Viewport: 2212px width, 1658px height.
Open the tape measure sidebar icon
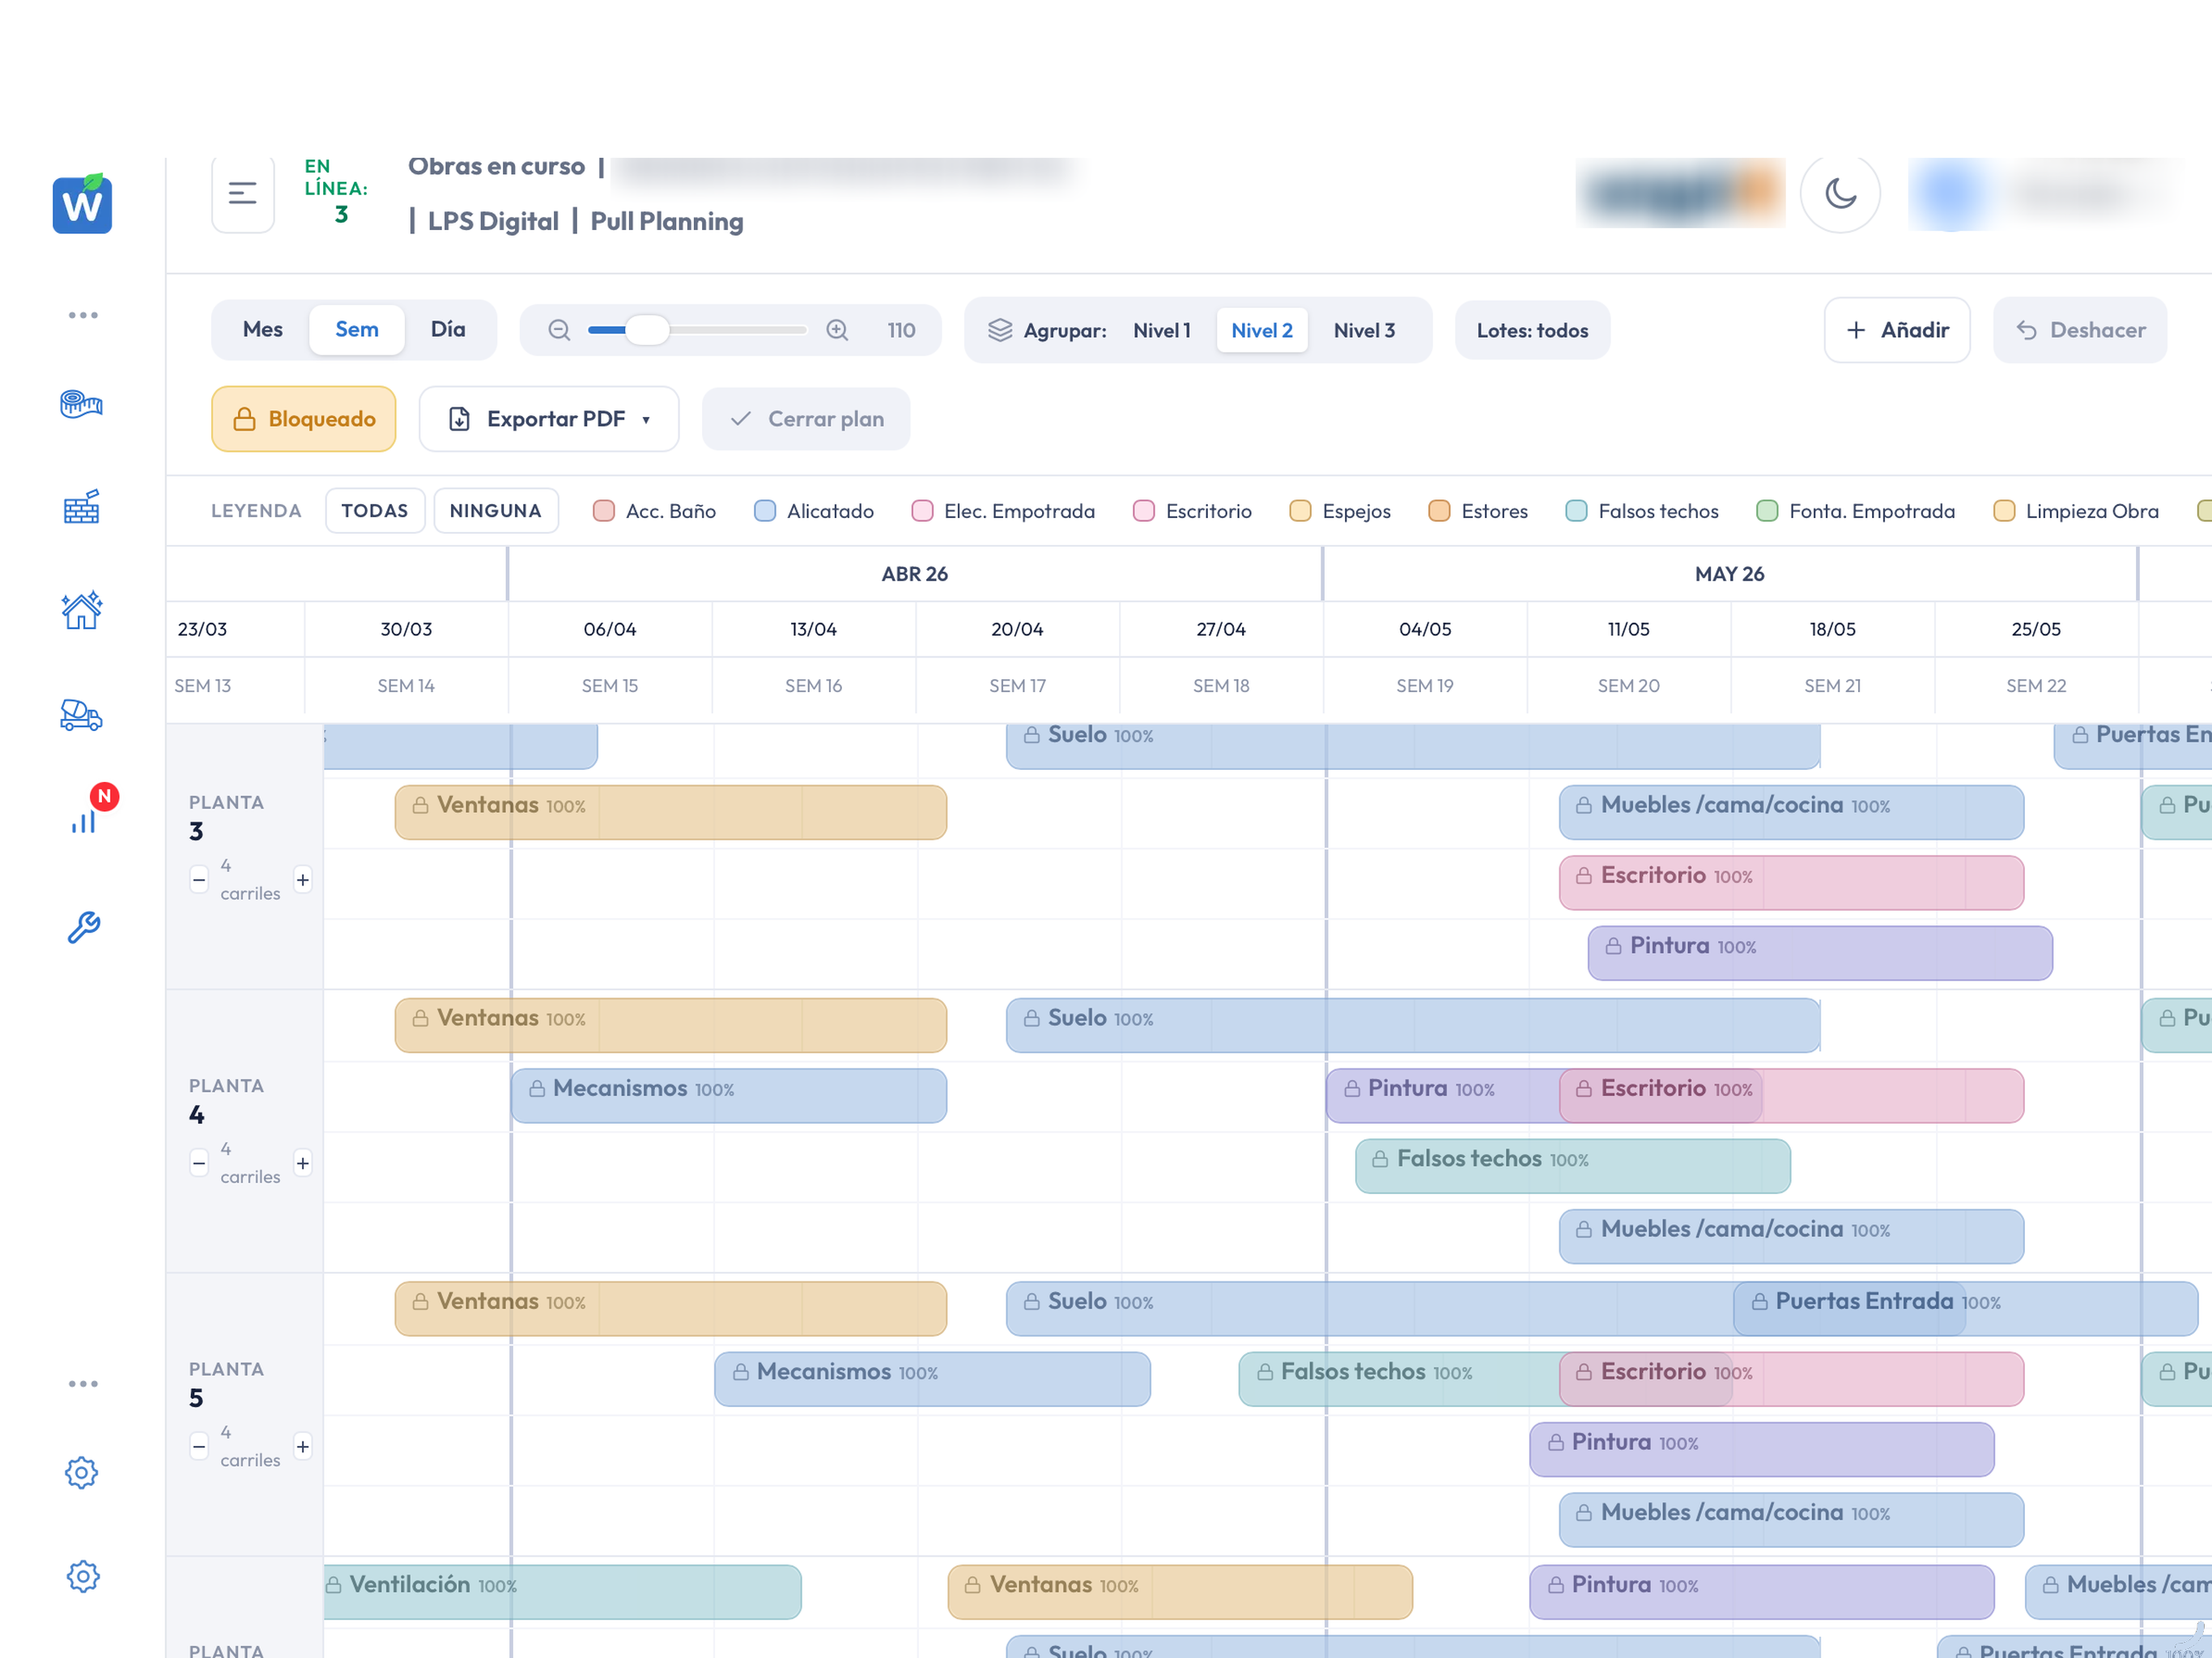coord(82,404)
